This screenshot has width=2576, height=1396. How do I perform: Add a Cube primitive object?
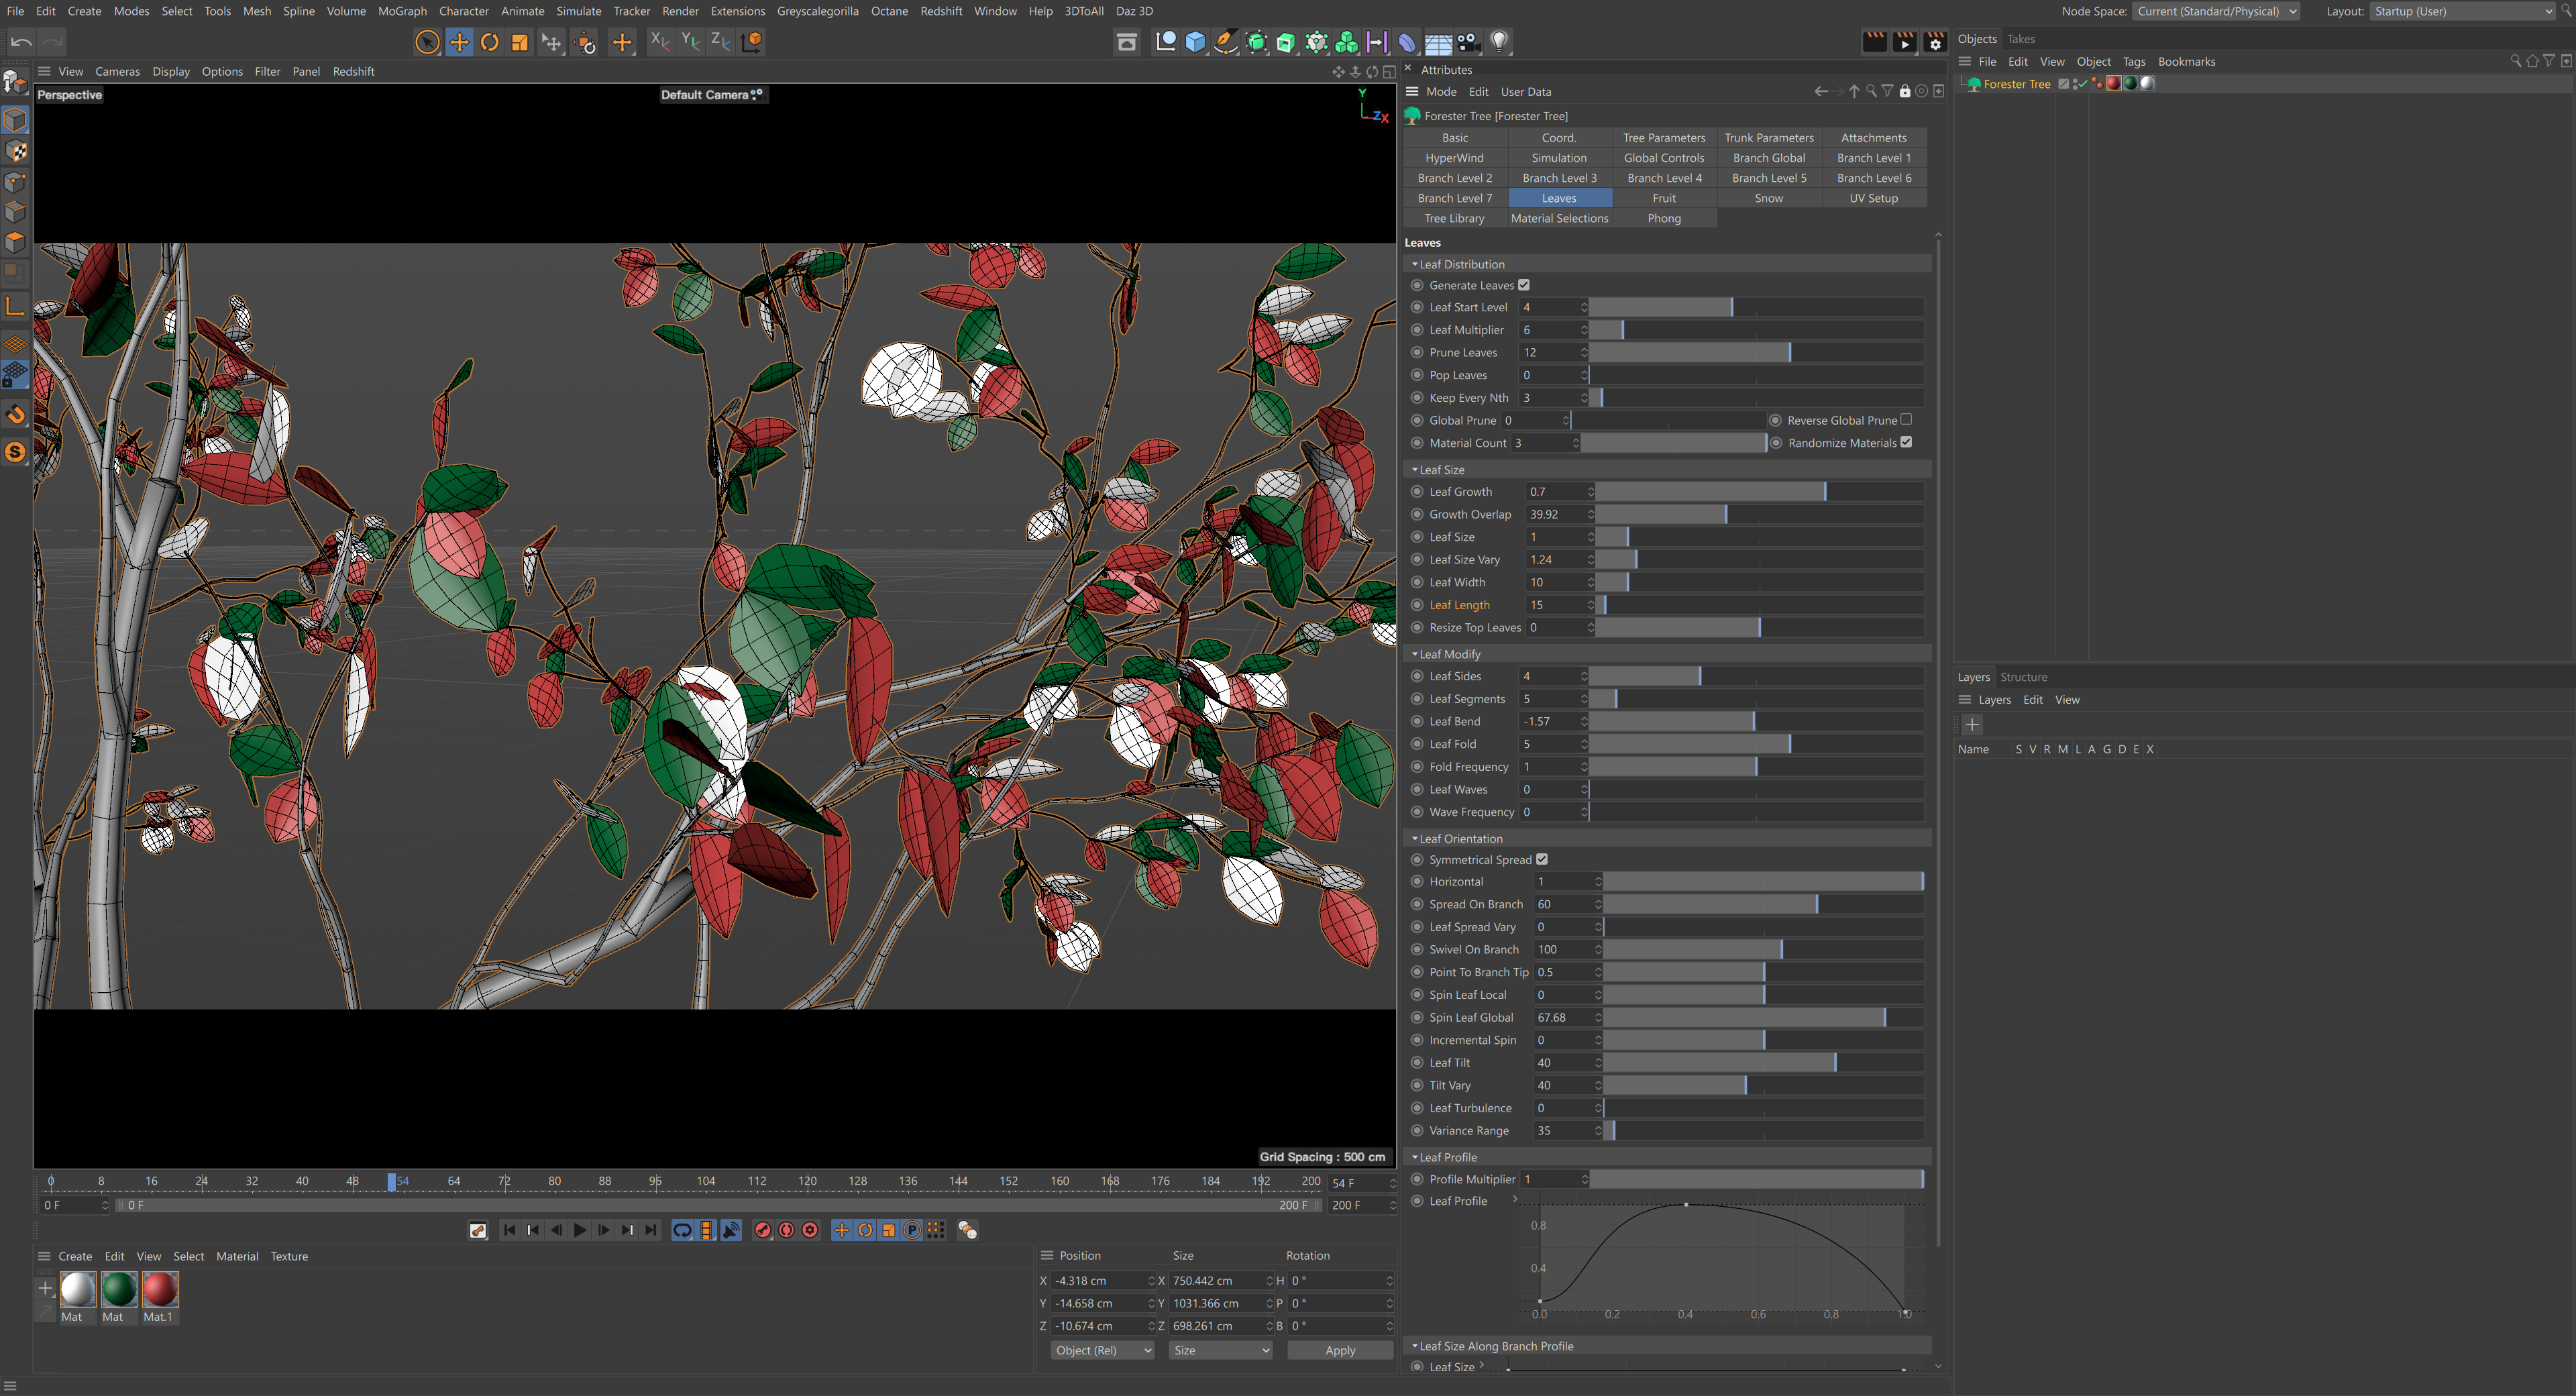[x=1195, y=42]
